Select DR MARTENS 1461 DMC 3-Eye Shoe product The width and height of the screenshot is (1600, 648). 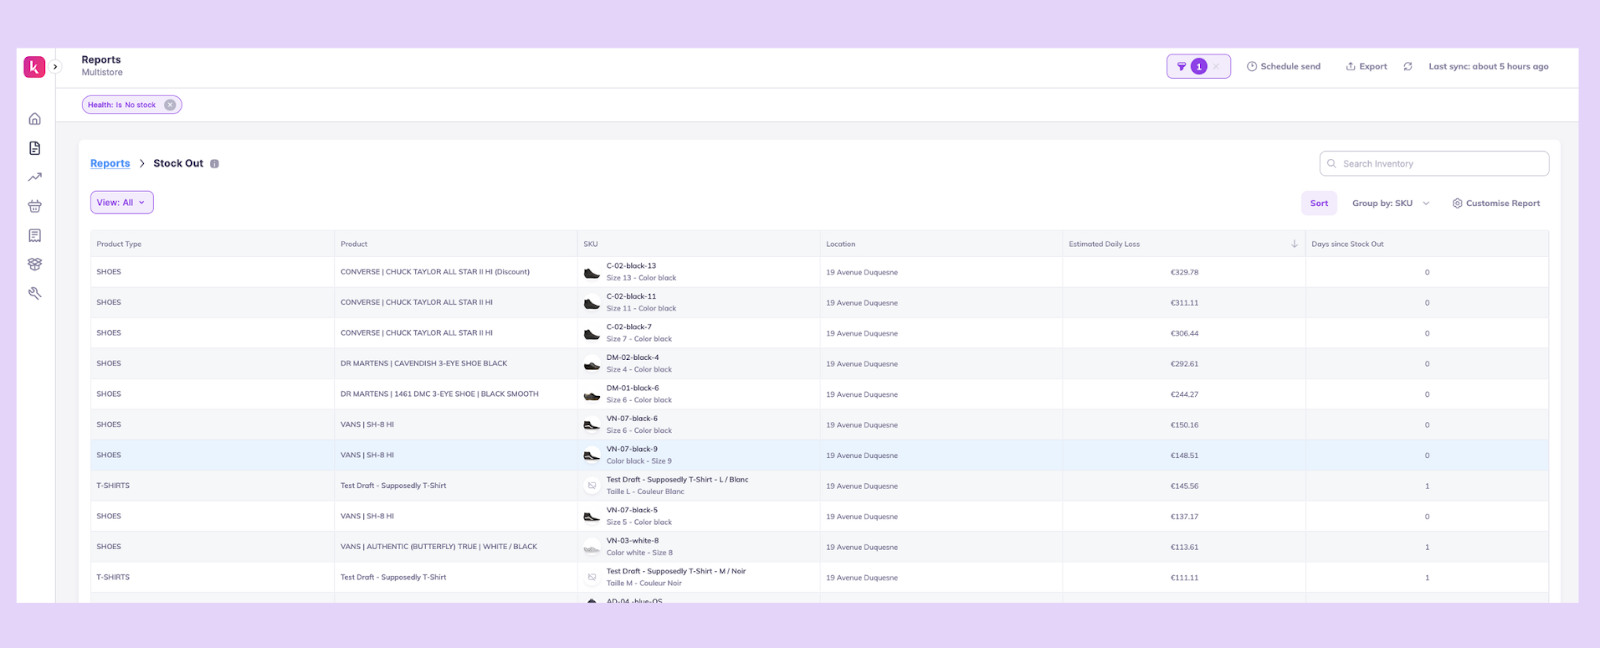(439, 394)
